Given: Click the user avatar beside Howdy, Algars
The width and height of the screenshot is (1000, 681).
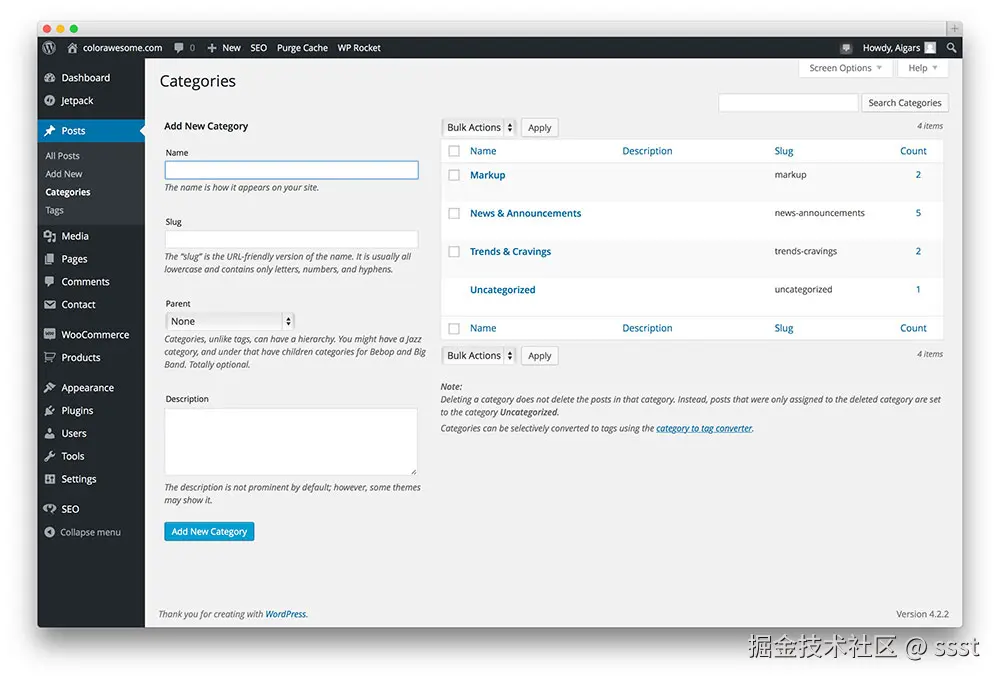Looking at the screenshot, I should click(x=930, y=48).
